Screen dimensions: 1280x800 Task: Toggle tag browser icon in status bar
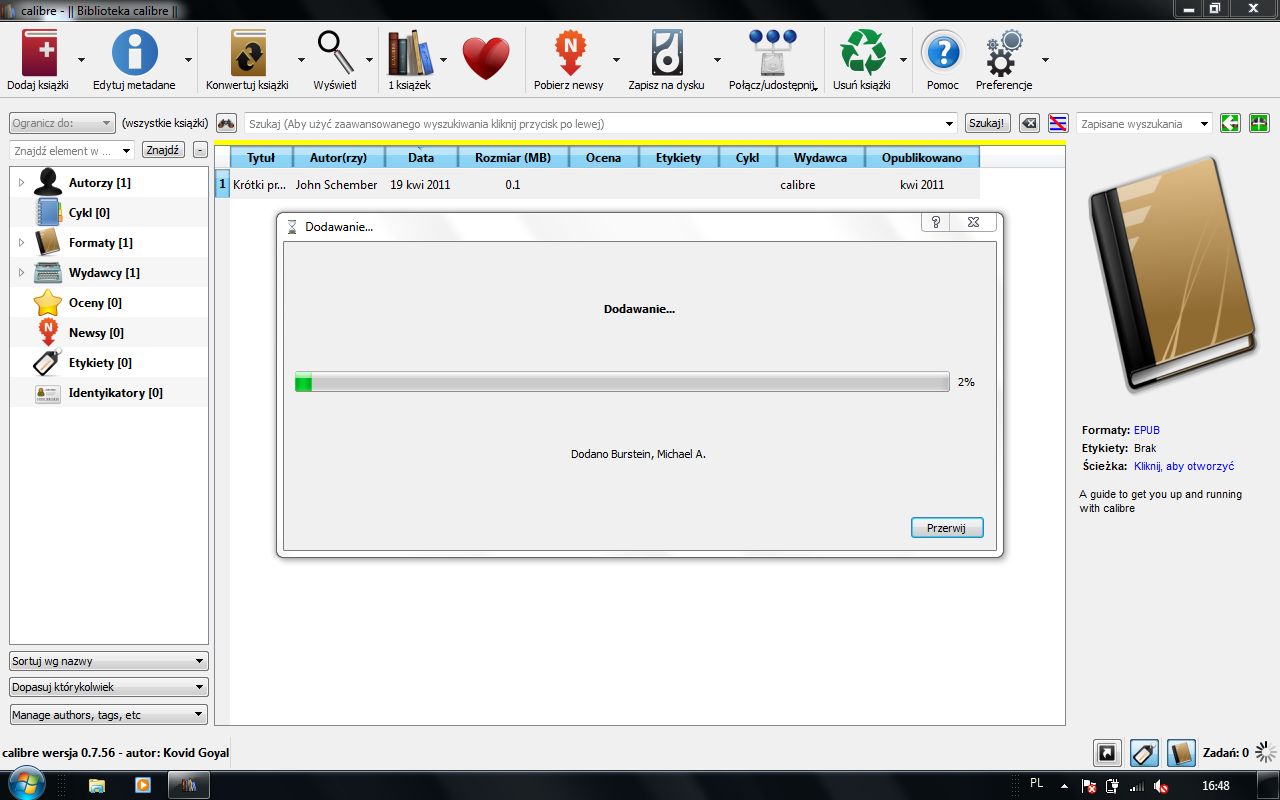(x=1144, y=753)
